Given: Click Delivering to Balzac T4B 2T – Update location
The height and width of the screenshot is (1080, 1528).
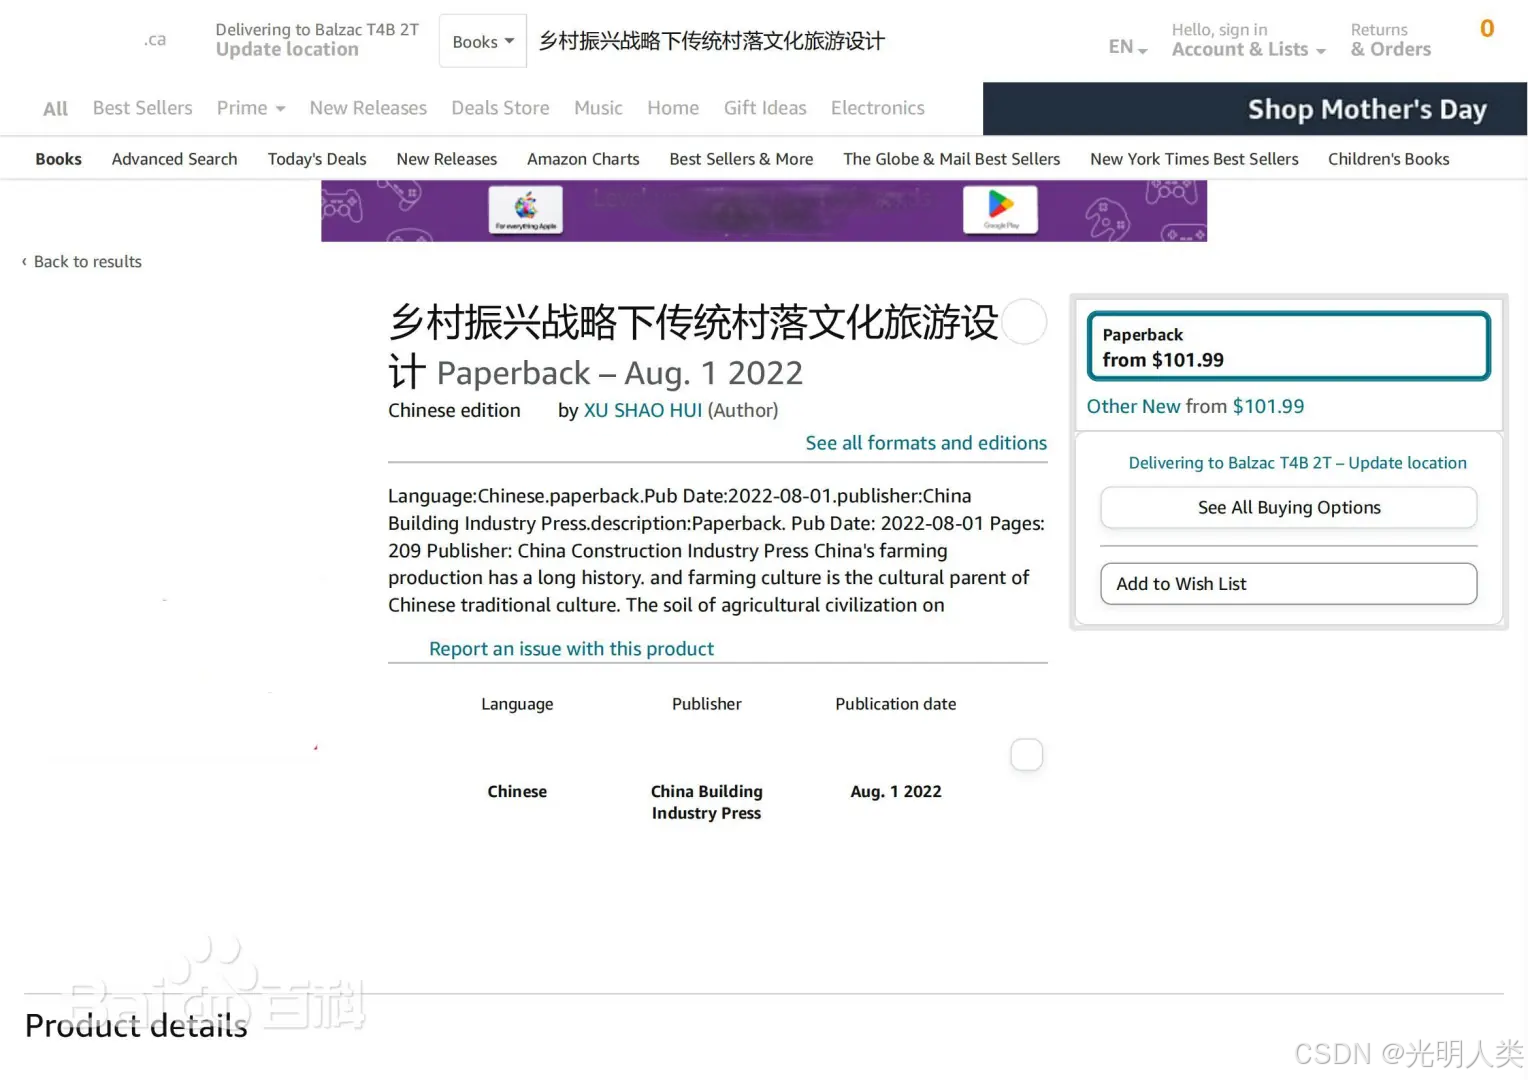Looking at the screenshot, I should 1297,463.
